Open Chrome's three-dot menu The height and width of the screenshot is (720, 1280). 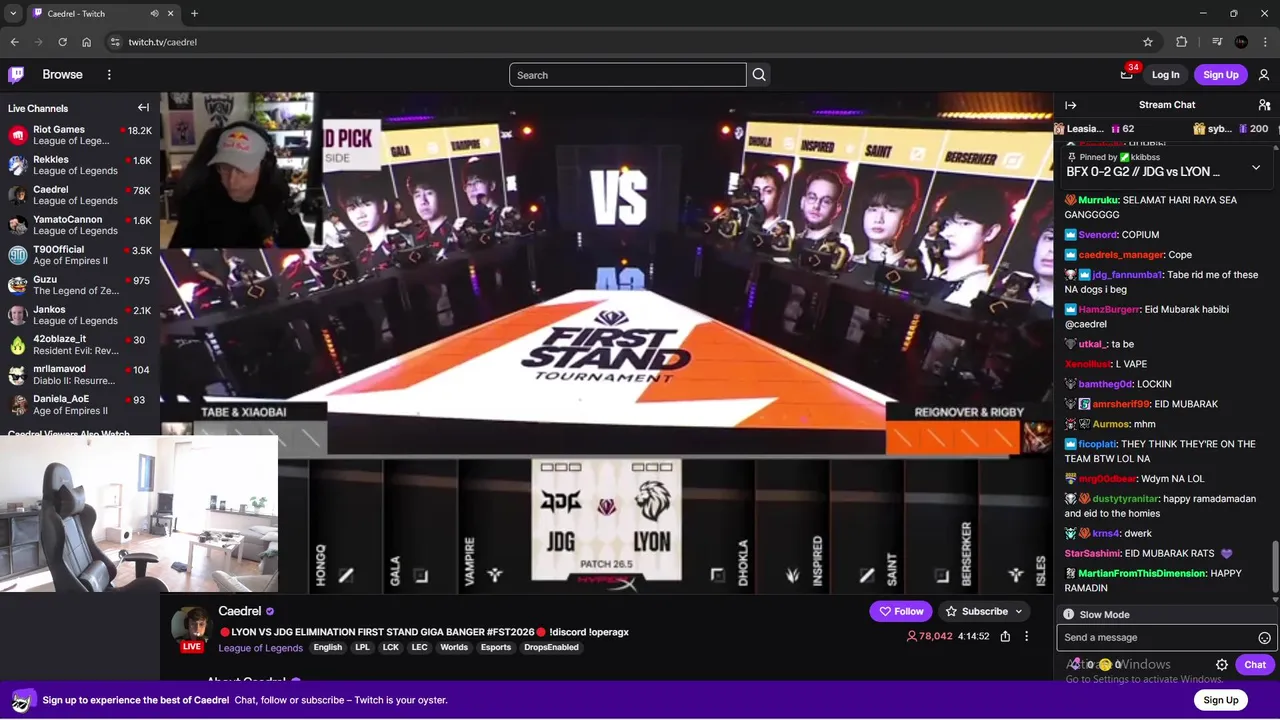click(x=1265, y=42)
